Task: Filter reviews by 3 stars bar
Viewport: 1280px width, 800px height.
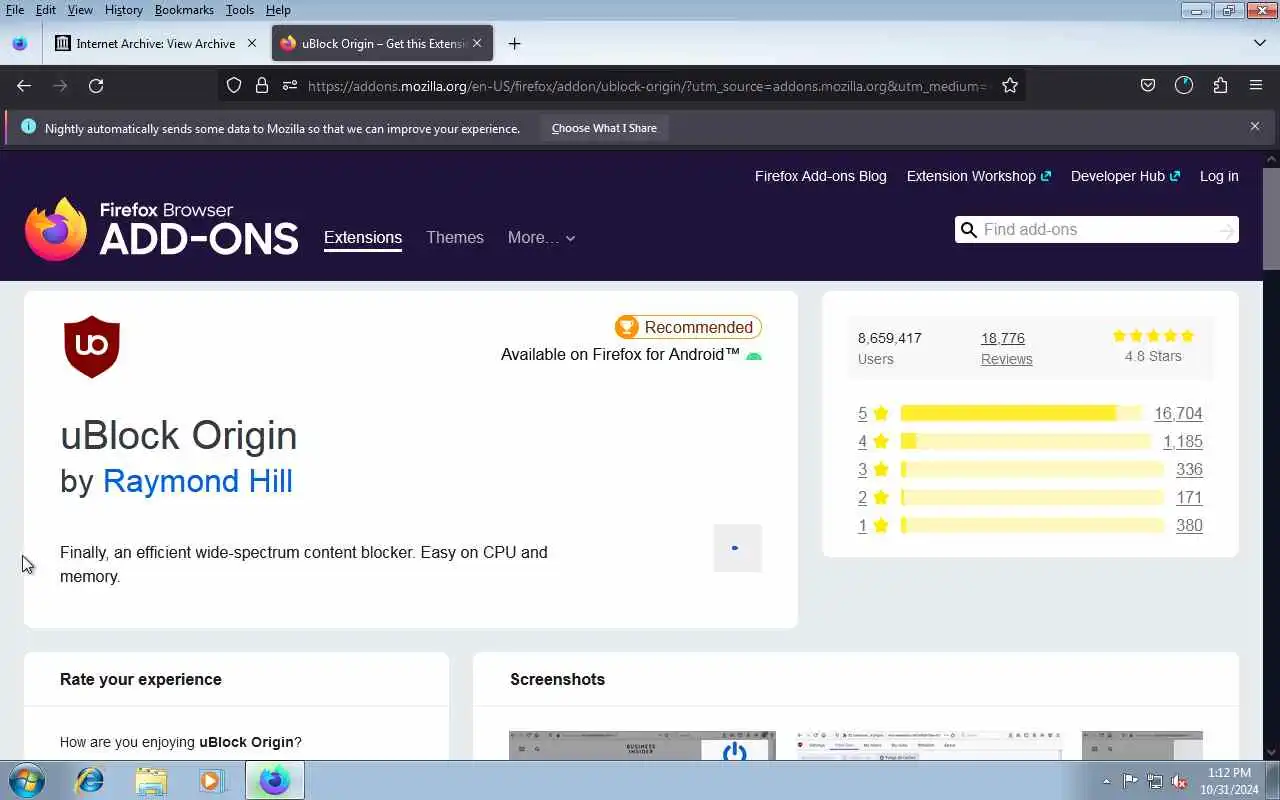Action: 1032,469
